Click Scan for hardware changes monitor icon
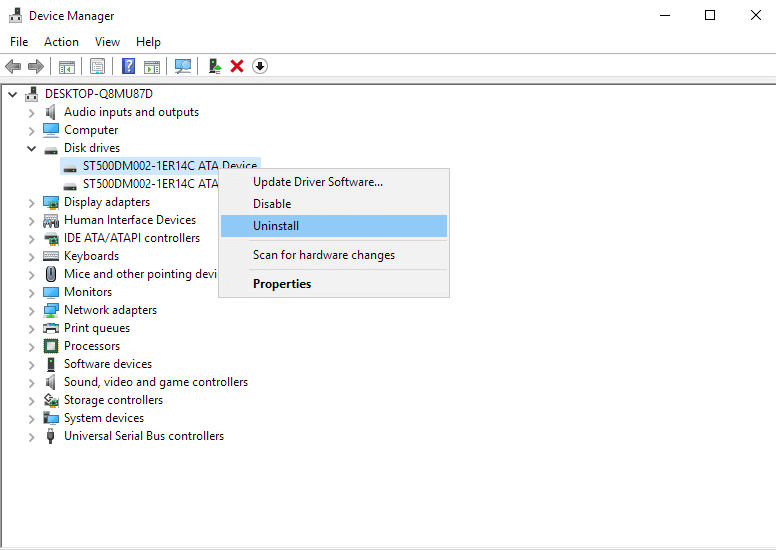 coord(183,66)
